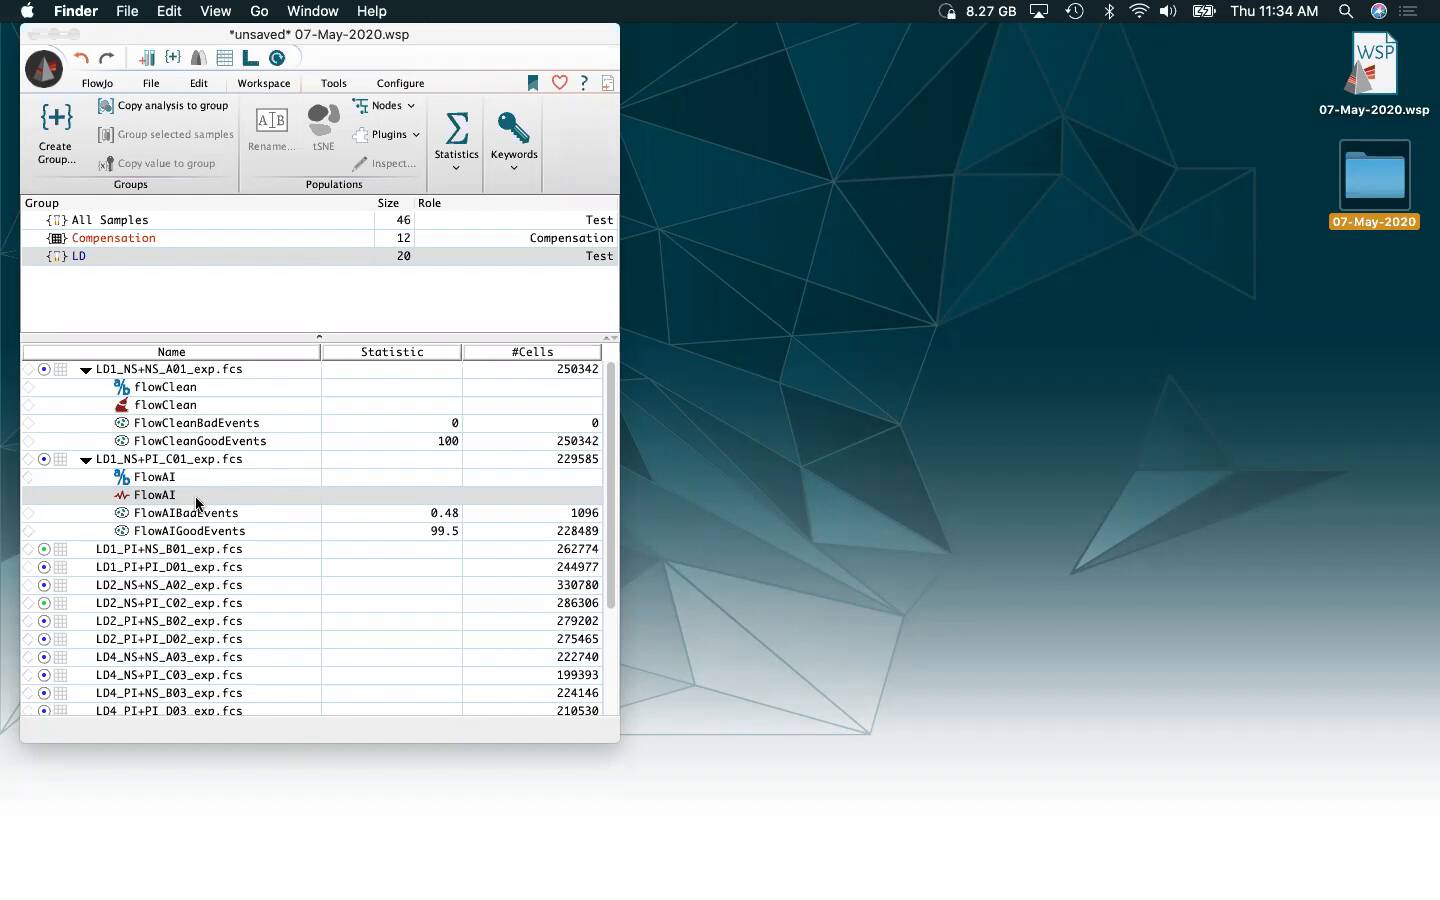Click the question mark help icon
This screenshot has height=900, width=1440.
(584, 83)
